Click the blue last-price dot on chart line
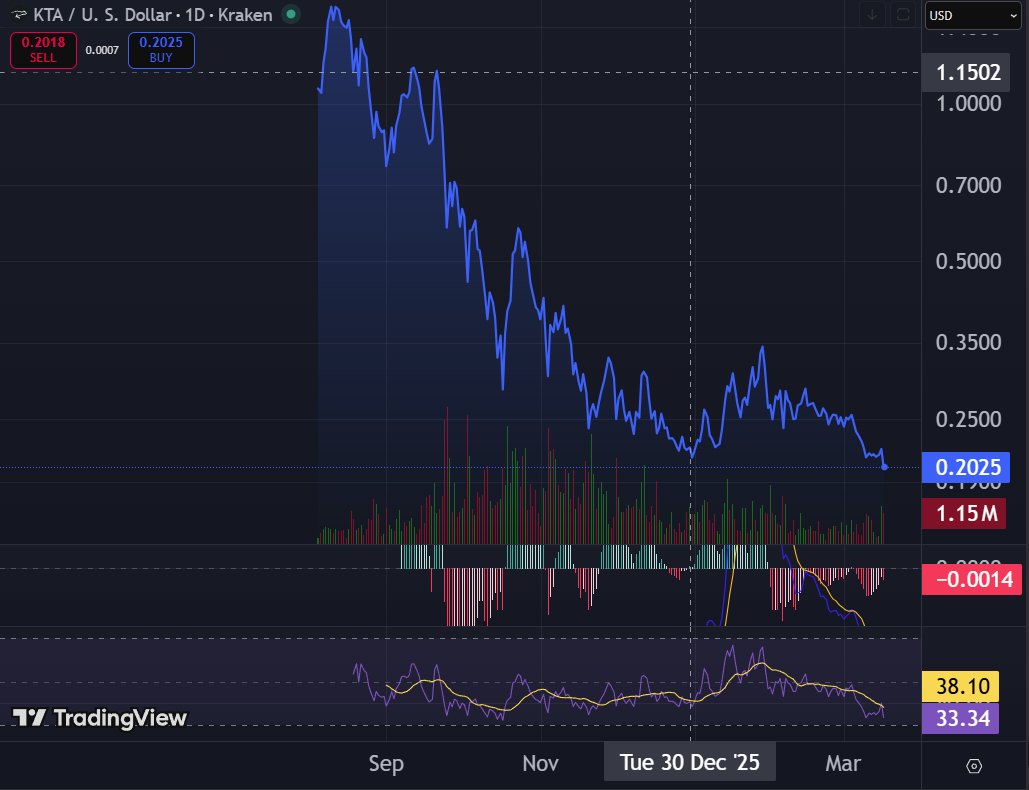Image resolution: width=1029 pixels, height=790 pixels. (x=885, y=467)
